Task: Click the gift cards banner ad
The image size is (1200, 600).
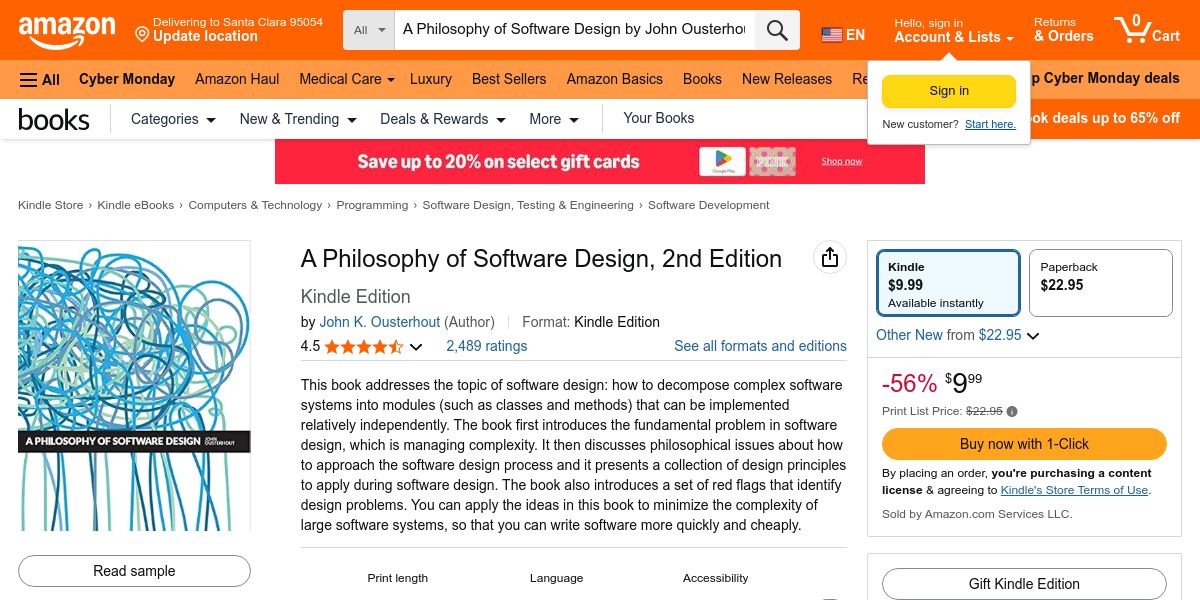Action: [x=599, y=161]
